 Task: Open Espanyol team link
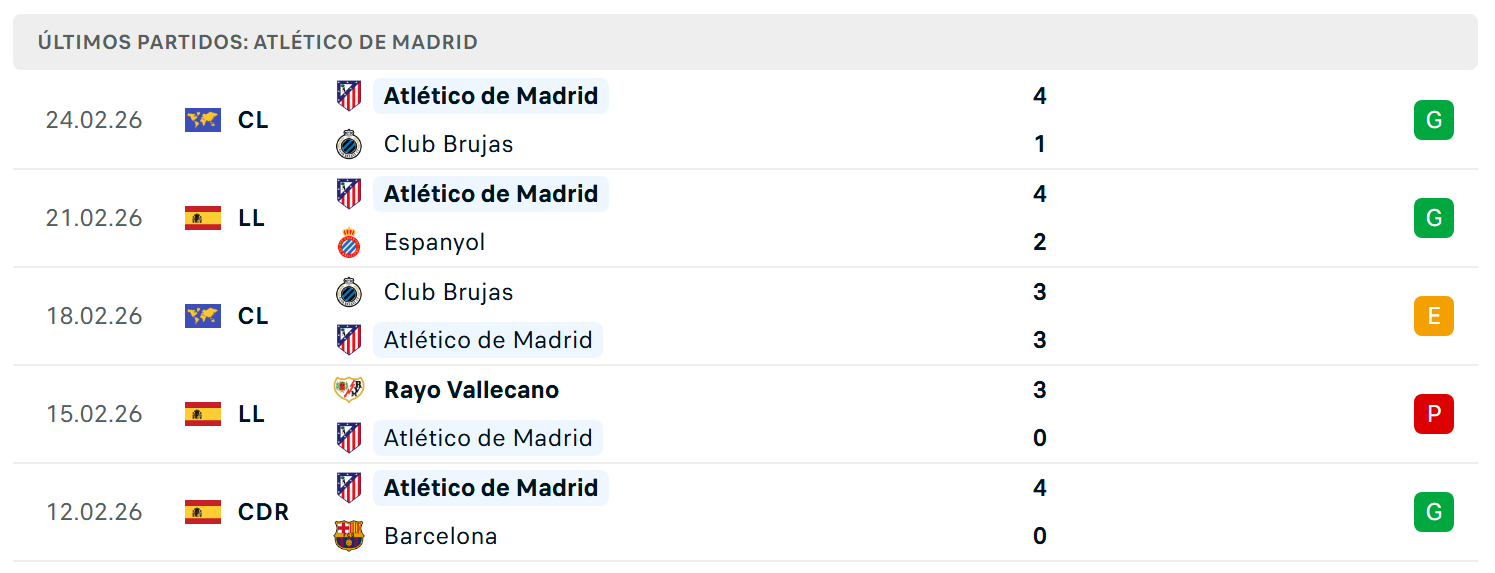click(x=434, y=242)
